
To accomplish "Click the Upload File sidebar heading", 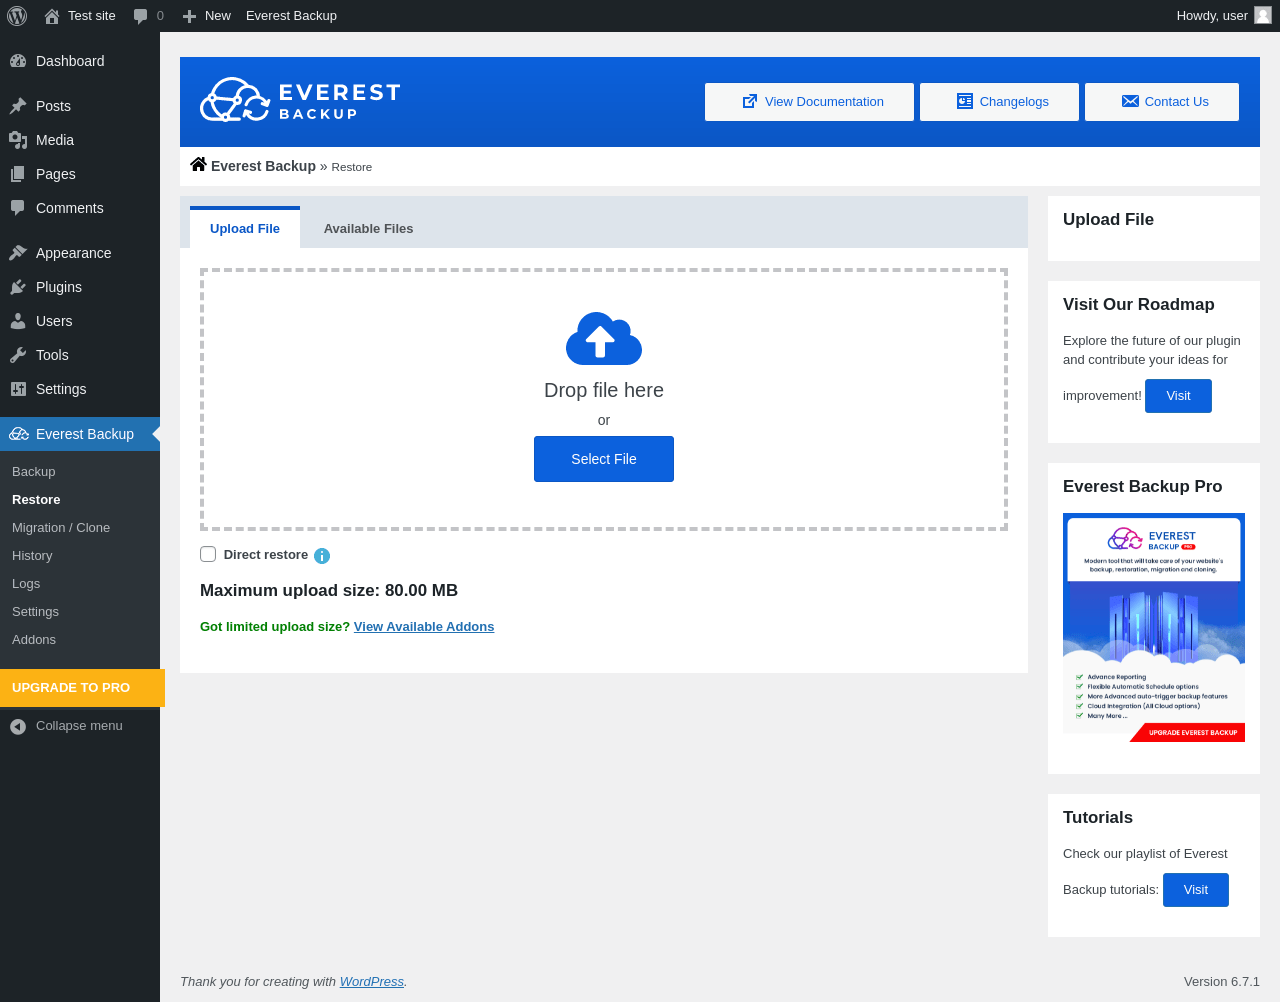I will [1108, 220].
